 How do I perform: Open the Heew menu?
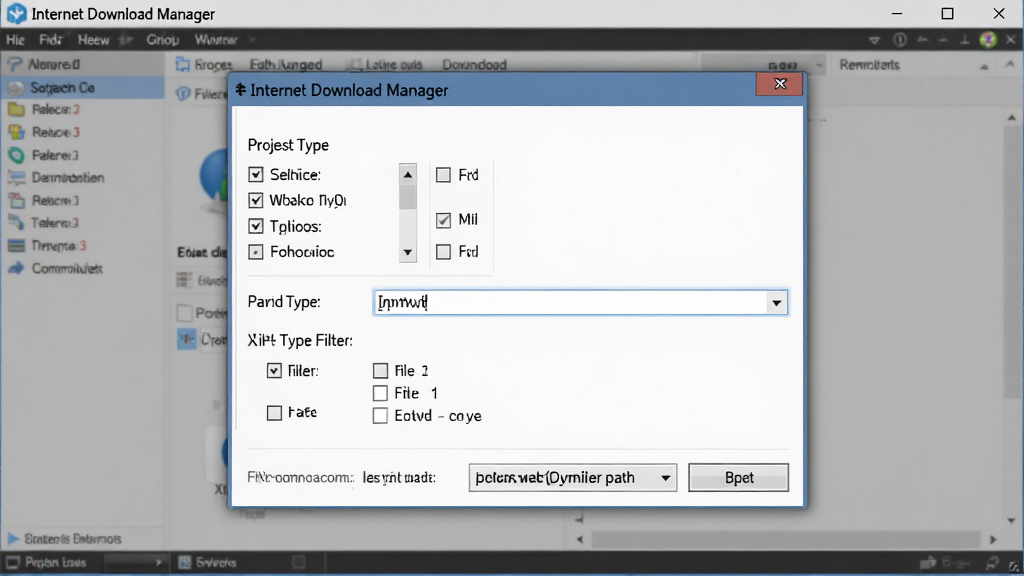(x=93, y=40)
